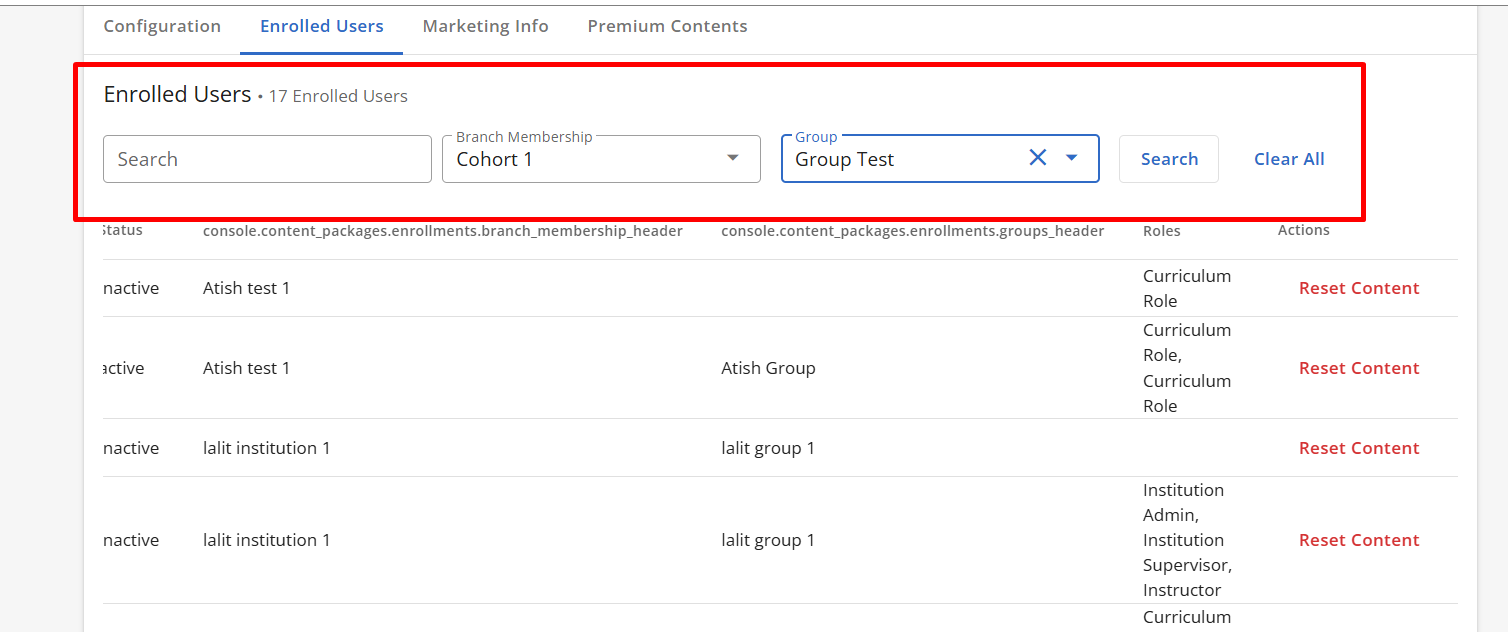Reset Content for the lalit row without roles
This screenshot has height=632, width=1508.
1358,448
